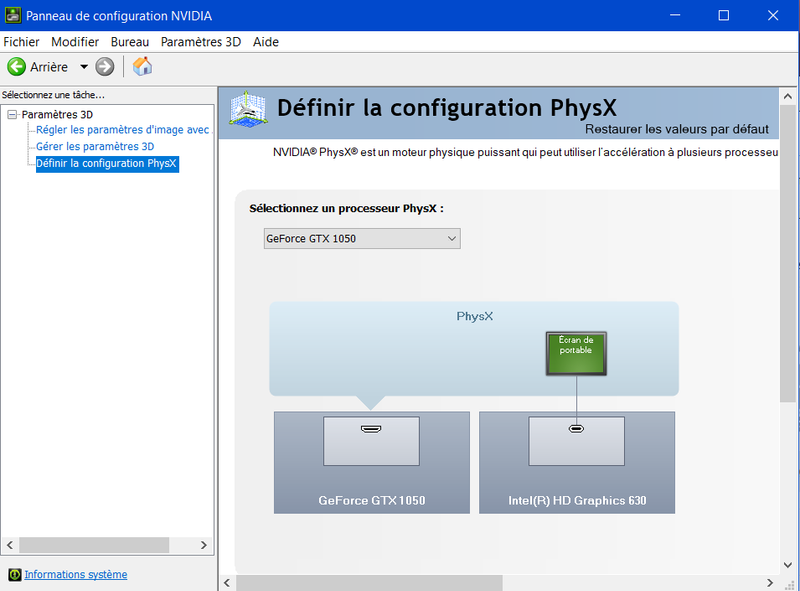
Task: Open the PhysX processor dropdown
Action: click(x=361, y=239)
